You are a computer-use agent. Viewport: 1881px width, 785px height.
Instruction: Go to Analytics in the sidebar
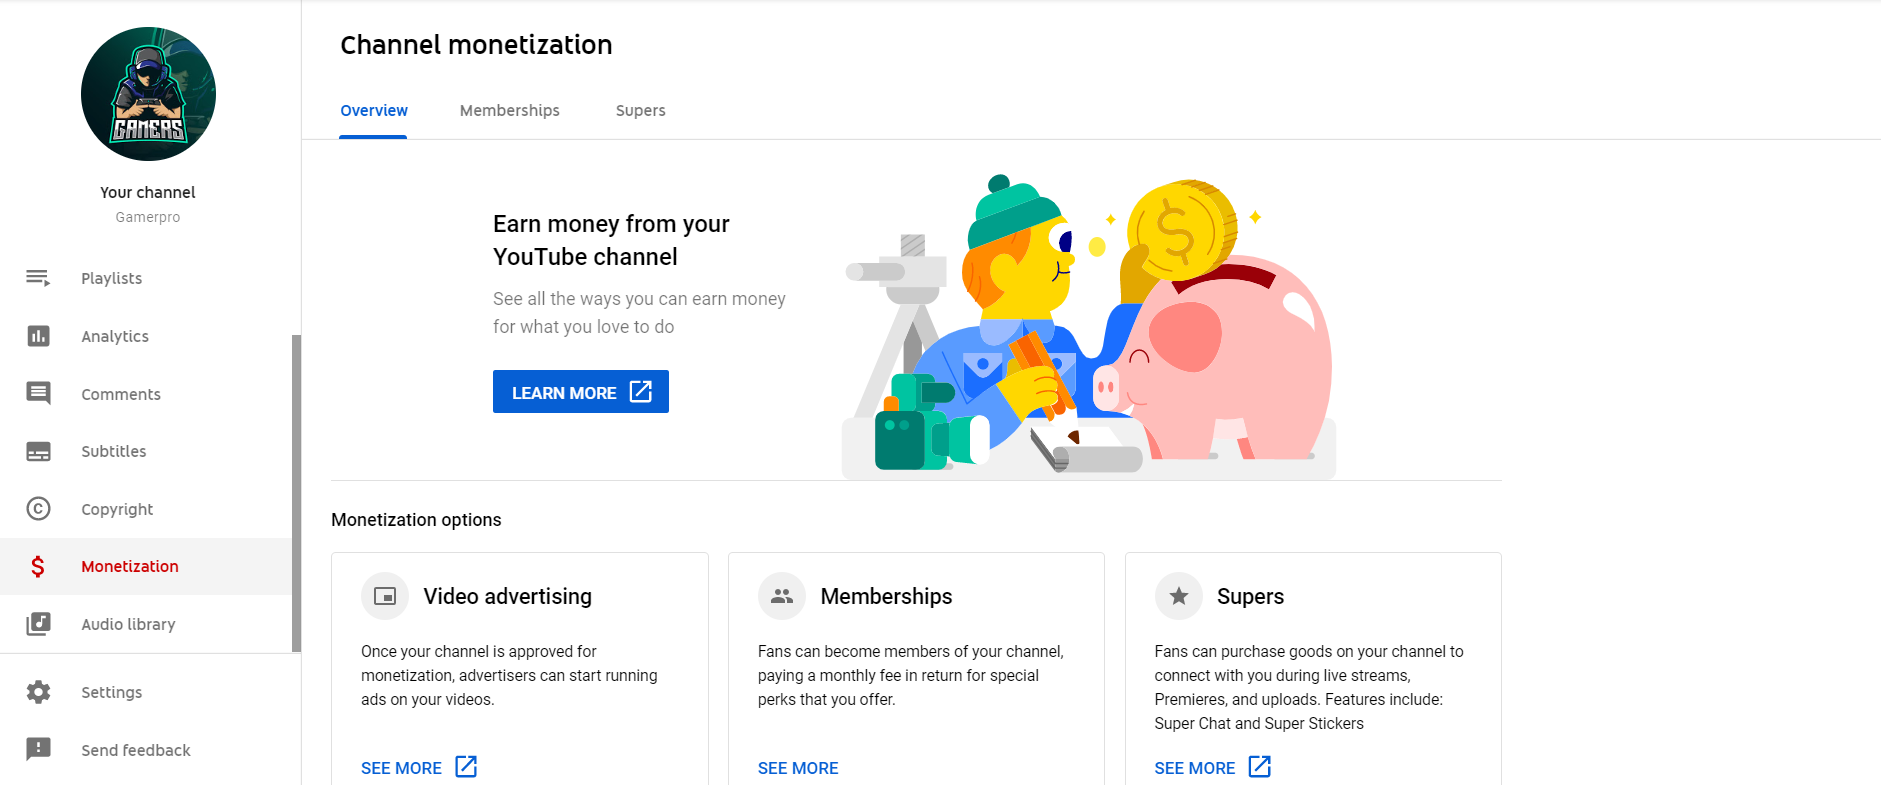point(146,336)
